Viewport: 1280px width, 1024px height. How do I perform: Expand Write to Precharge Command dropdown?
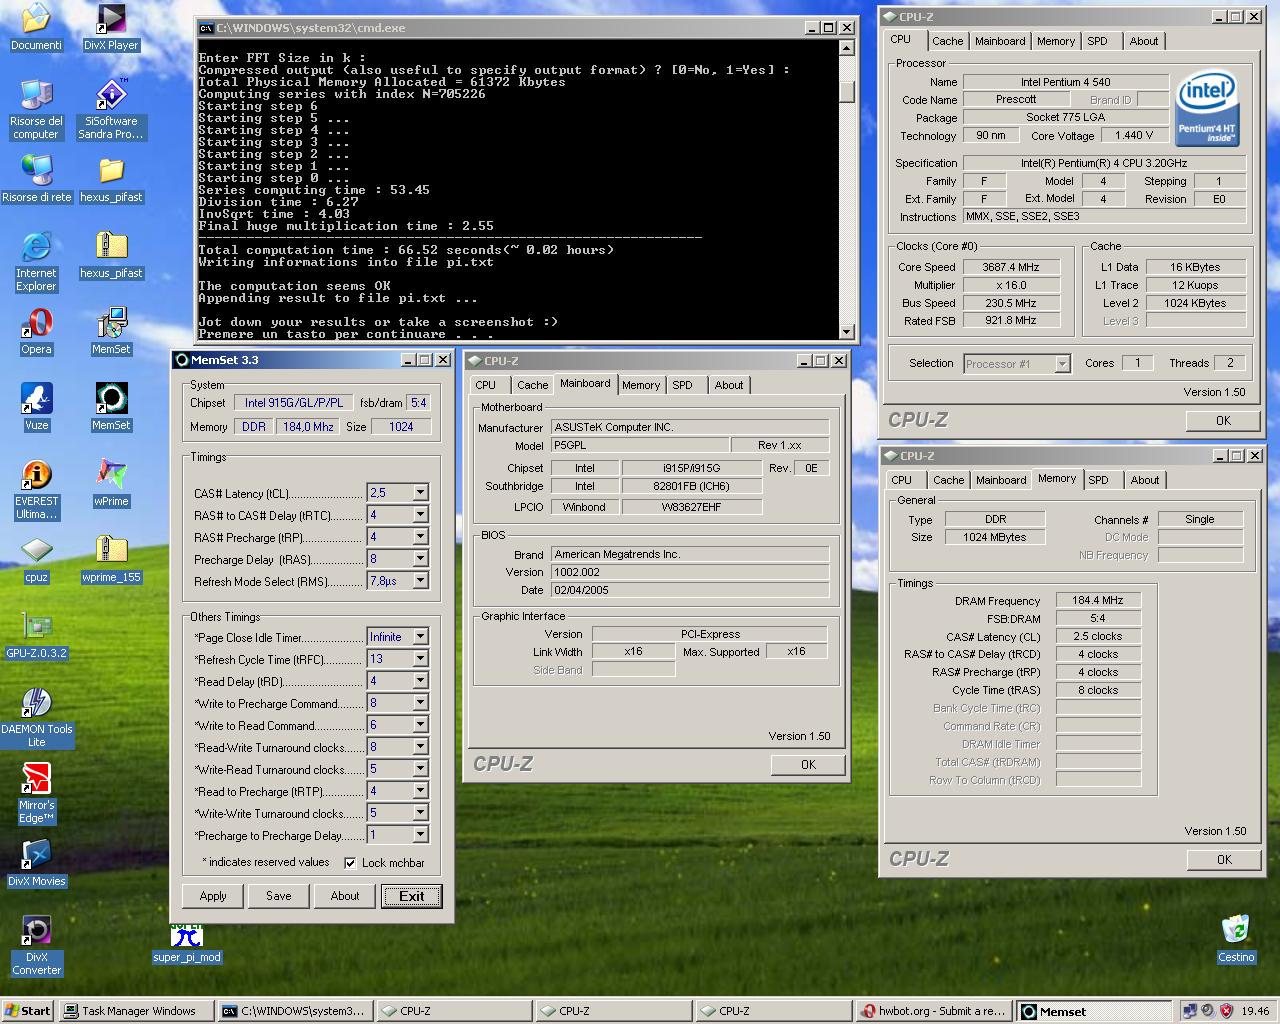click(x=420, y=702)
